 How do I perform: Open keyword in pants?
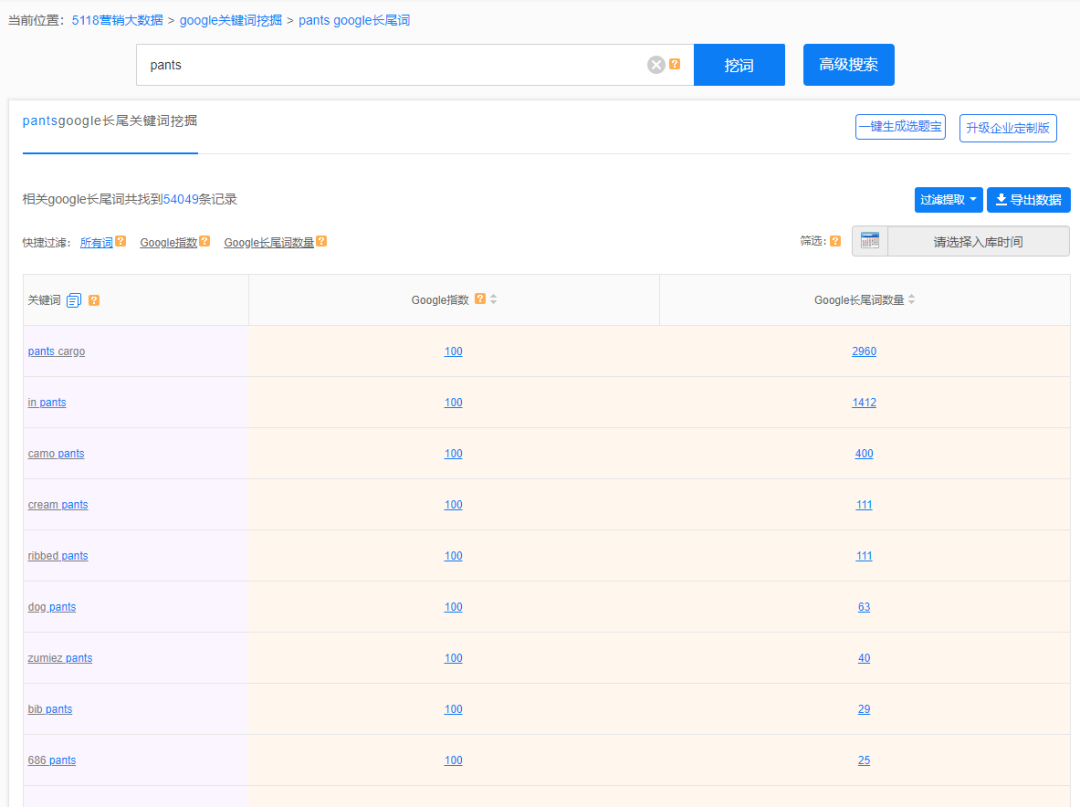47,402
